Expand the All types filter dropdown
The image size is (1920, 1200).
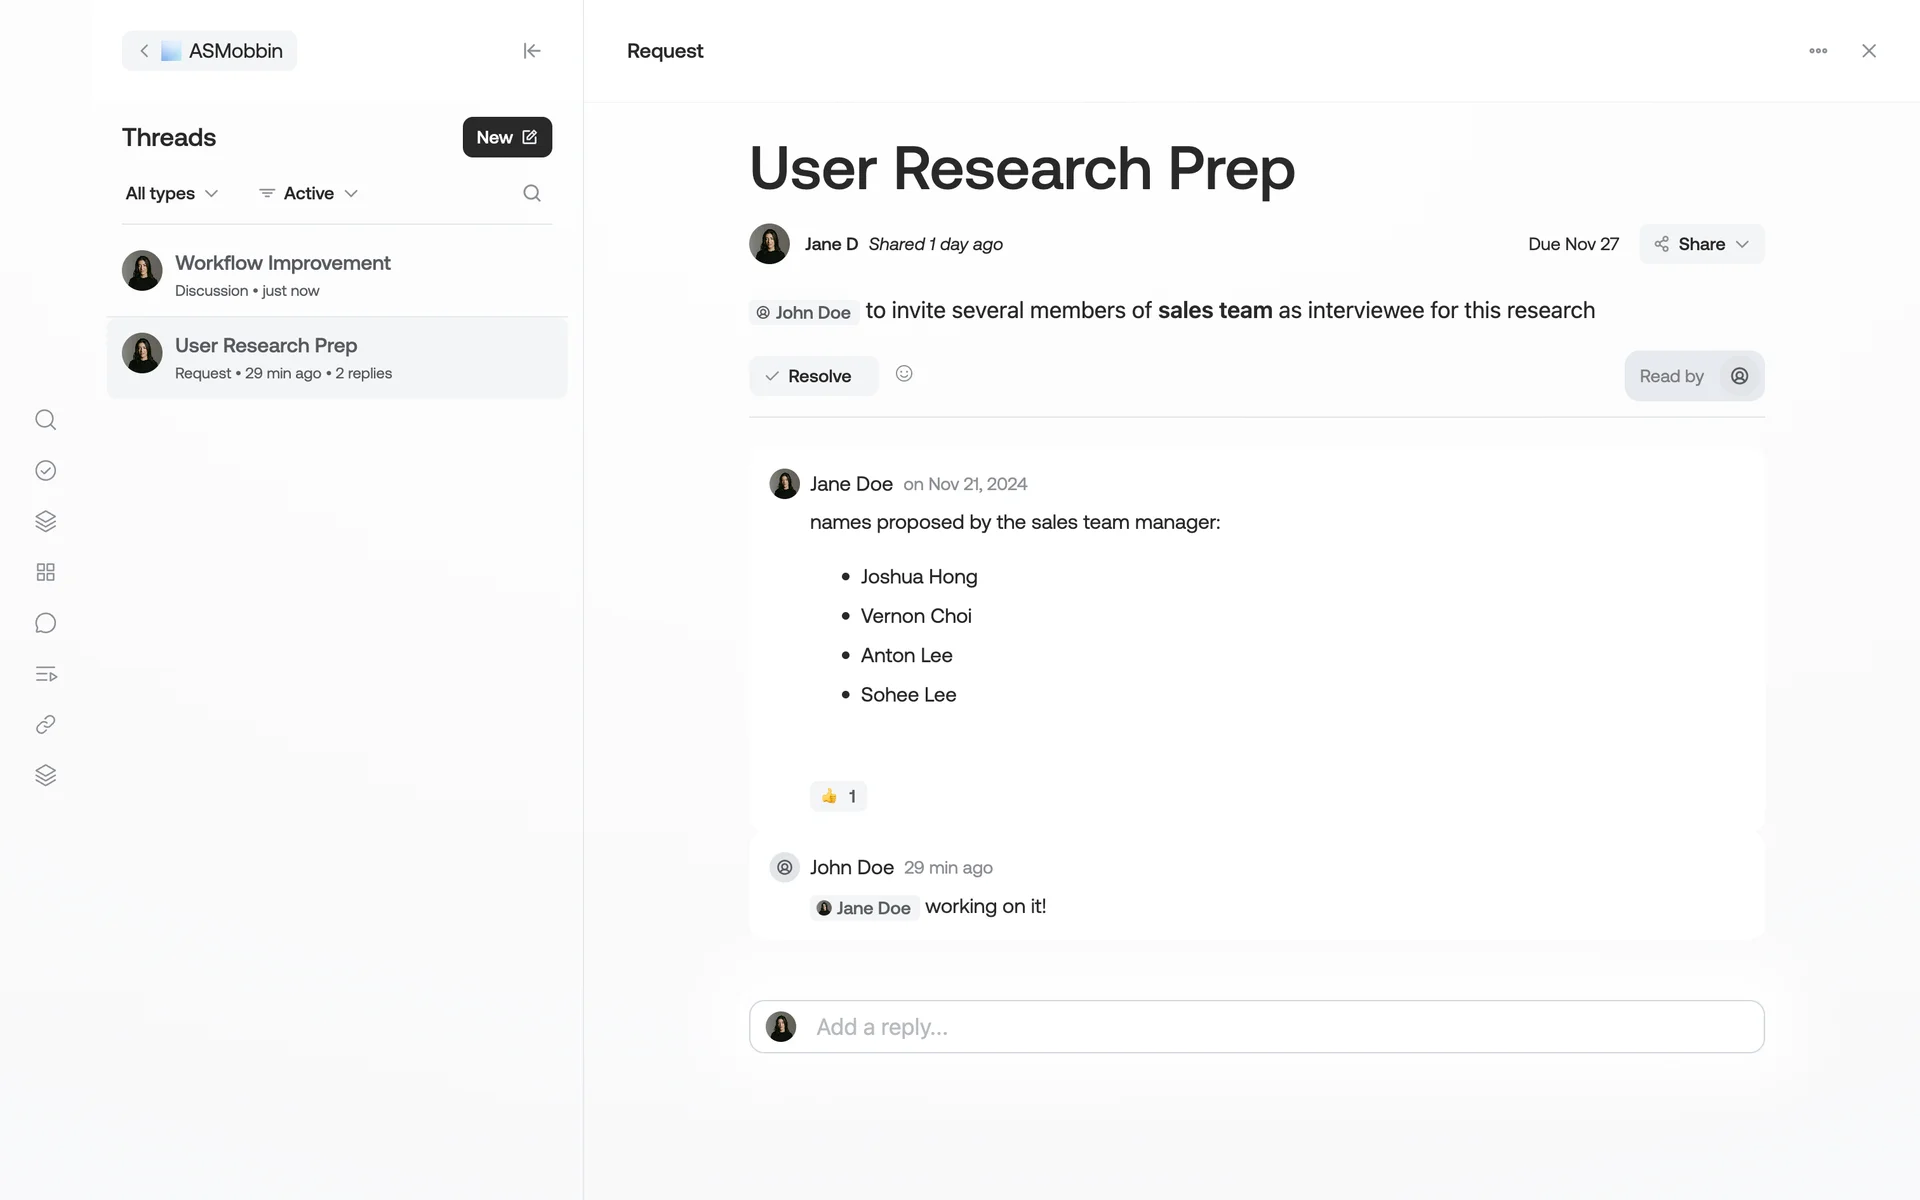coord(171,193)
